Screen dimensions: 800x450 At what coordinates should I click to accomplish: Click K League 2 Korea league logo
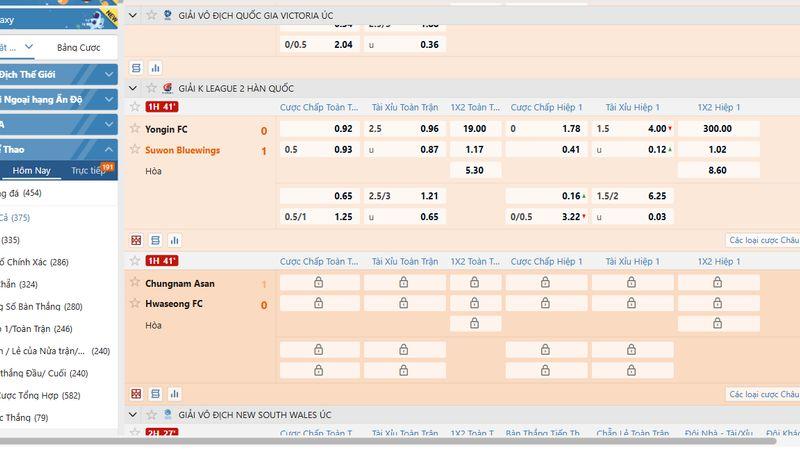tap(167, 88)
